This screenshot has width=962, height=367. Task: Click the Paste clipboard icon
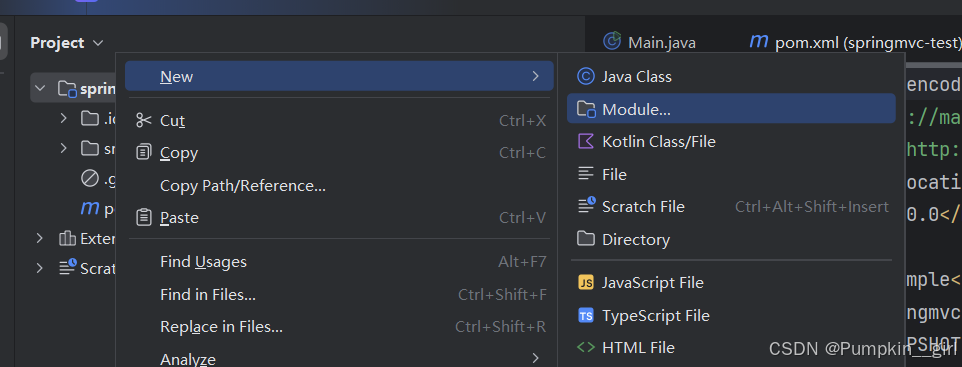(x=144, y=217)
